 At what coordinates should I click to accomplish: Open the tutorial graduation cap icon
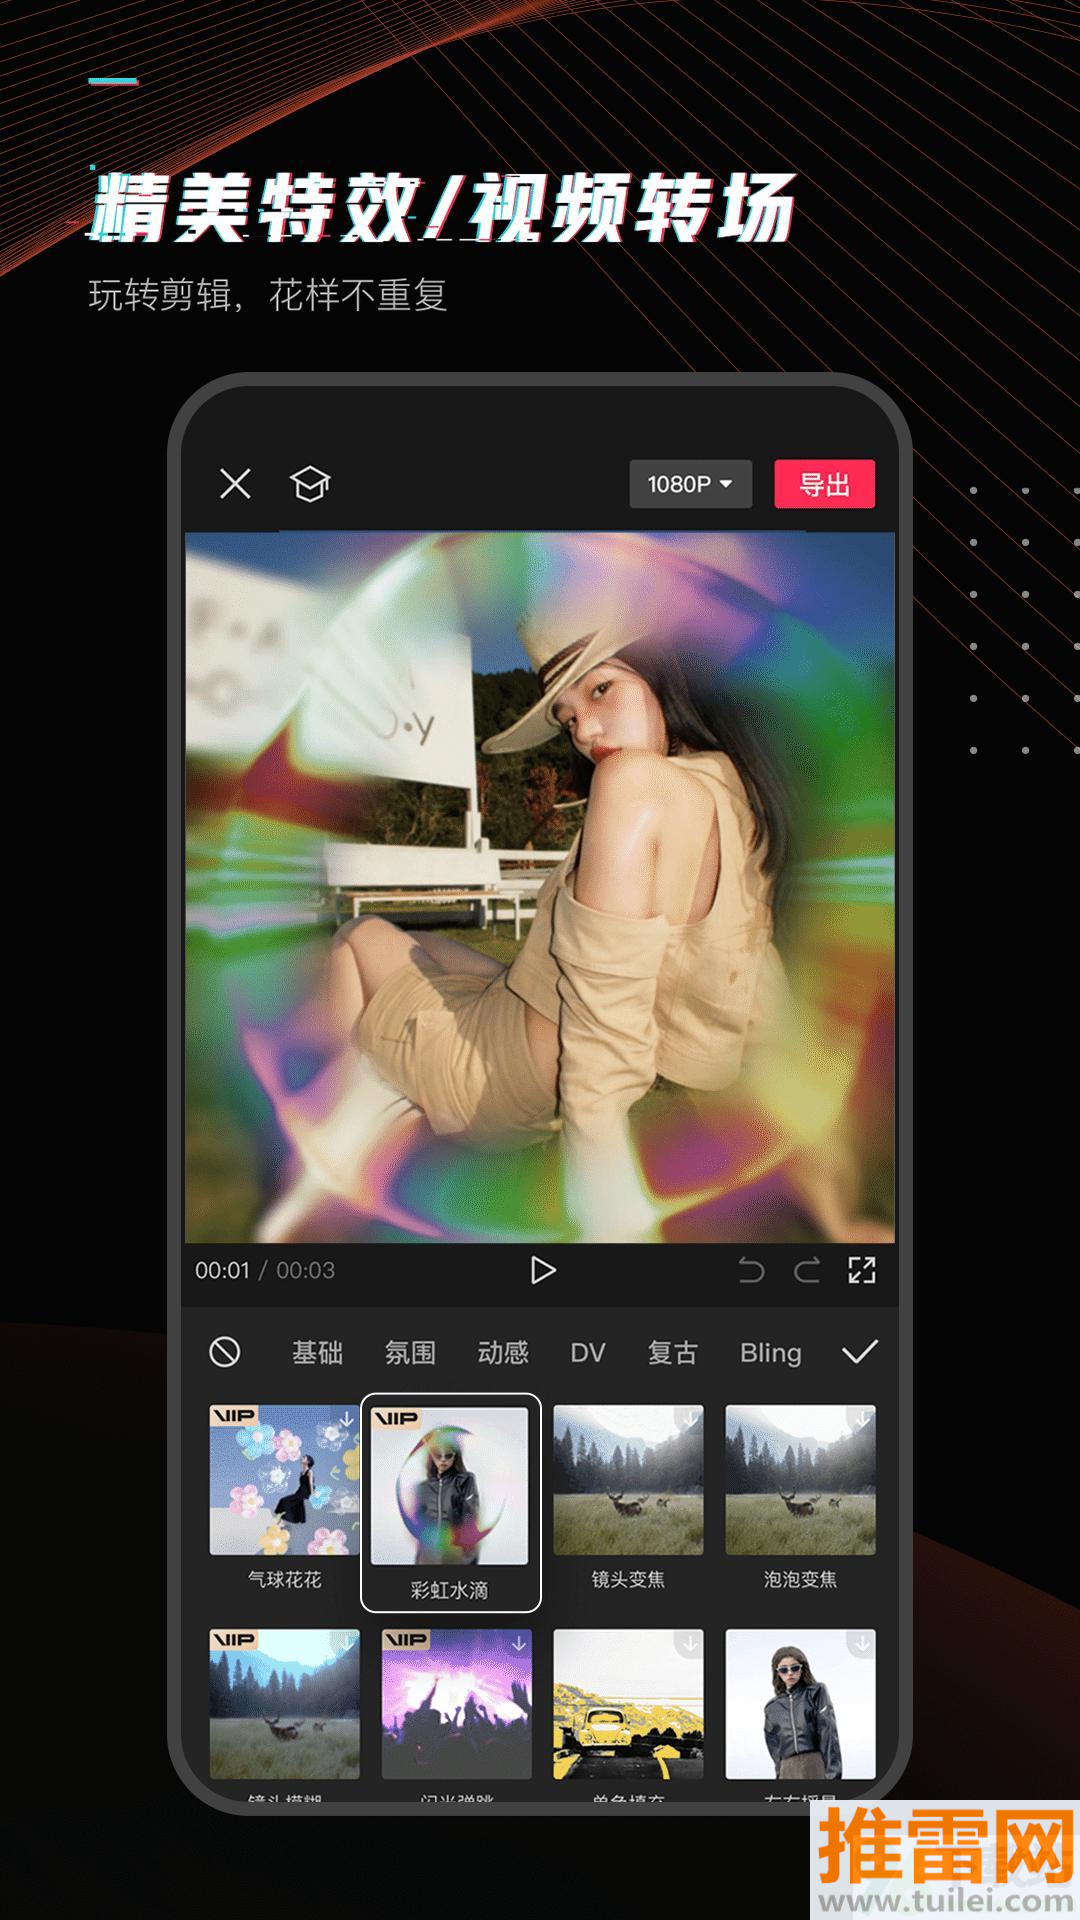tap(310, 484)
